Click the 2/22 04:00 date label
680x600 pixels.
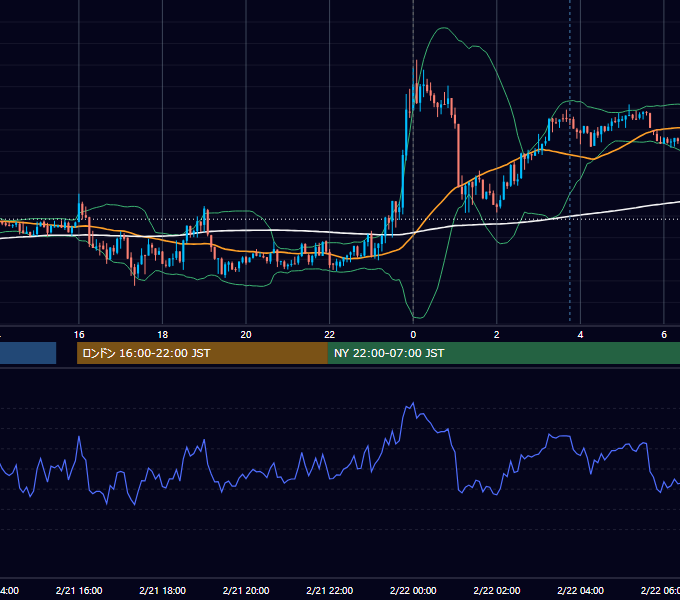pos(580,591)
